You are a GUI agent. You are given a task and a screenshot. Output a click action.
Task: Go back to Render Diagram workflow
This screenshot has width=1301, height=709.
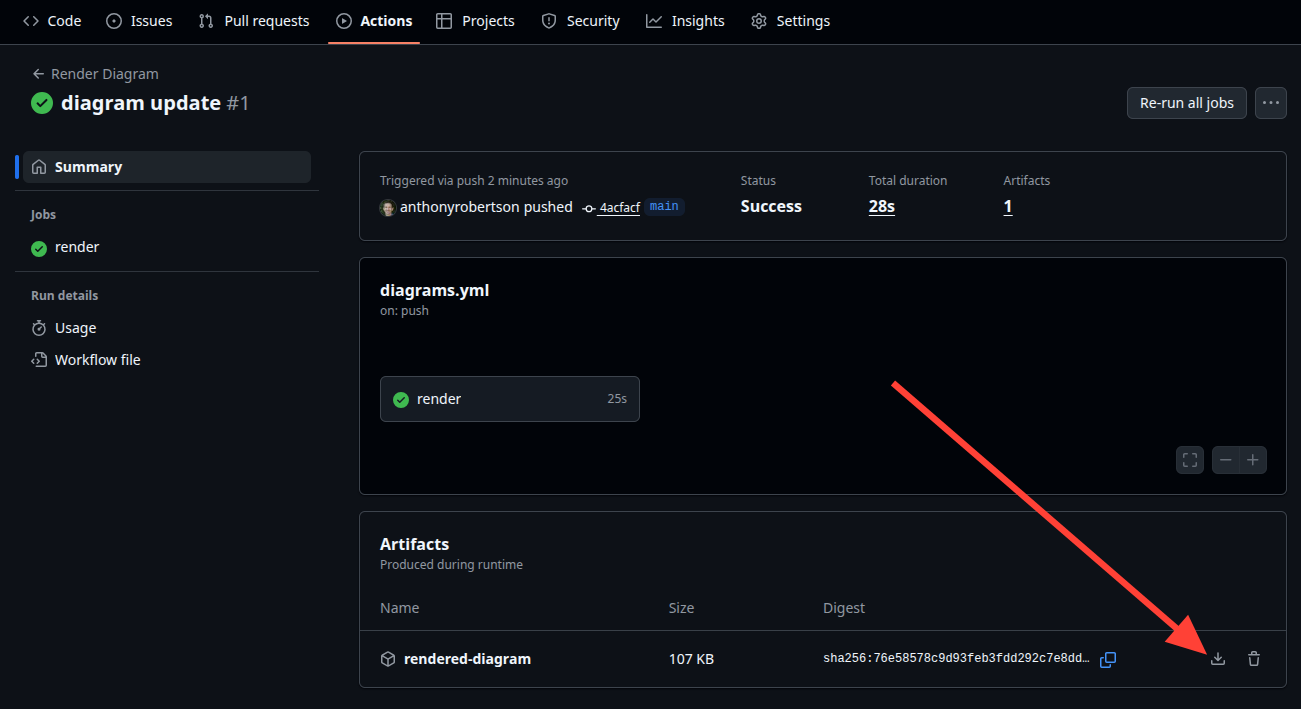95,74
